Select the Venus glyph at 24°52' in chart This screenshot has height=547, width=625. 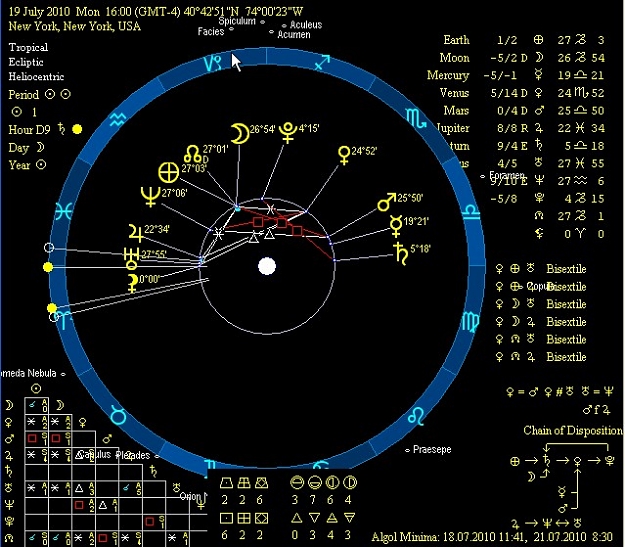click(x=344, y=155)
